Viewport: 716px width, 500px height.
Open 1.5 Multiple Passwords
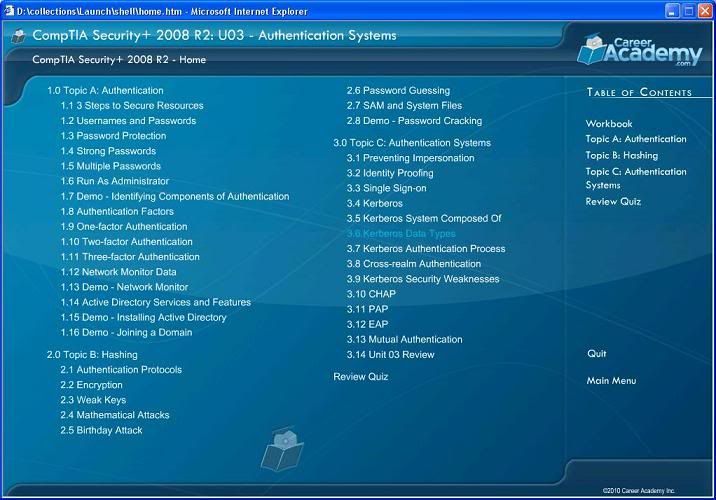(x=111, y=166)
